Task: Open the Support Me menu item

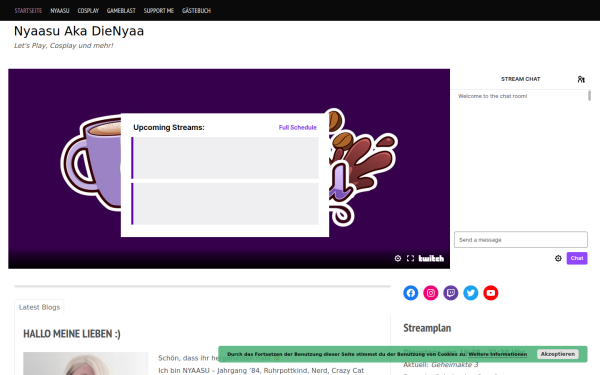Action: point(159,11)
